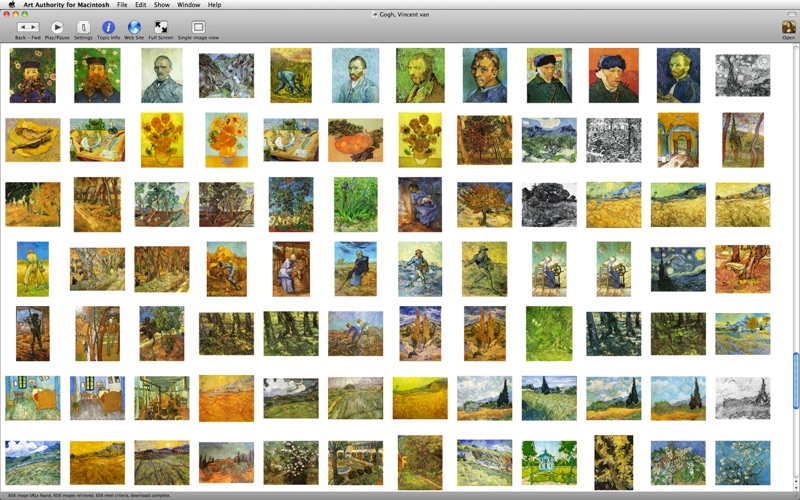Click the Back arrow in the toolbar
800x500 pixels.
point(23,27)
